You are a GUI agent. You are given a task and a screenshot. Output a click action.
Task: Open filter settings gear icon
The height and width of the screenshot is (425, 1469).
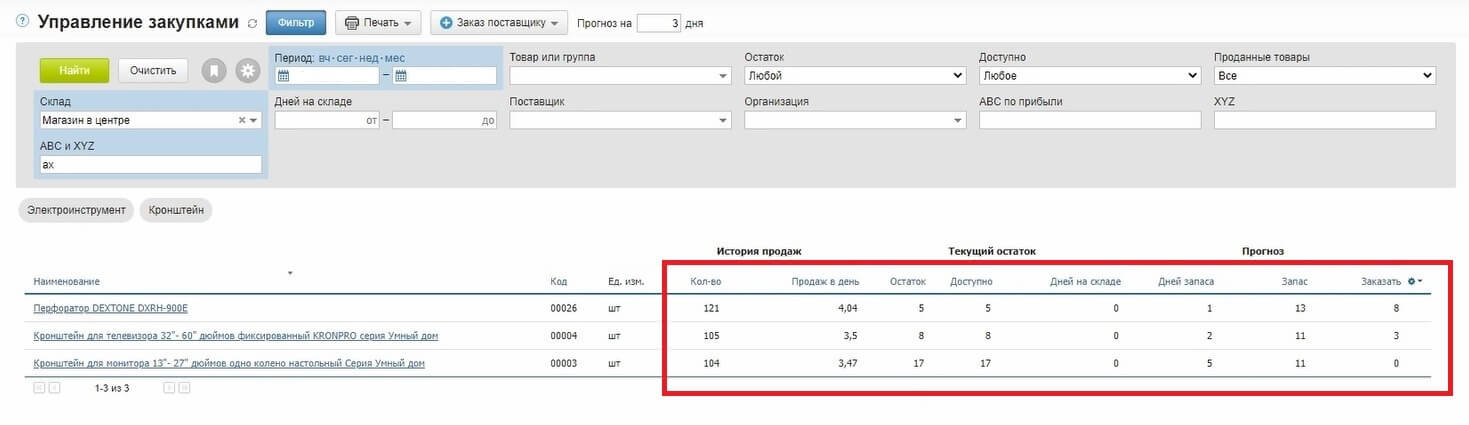click(247, 71)
